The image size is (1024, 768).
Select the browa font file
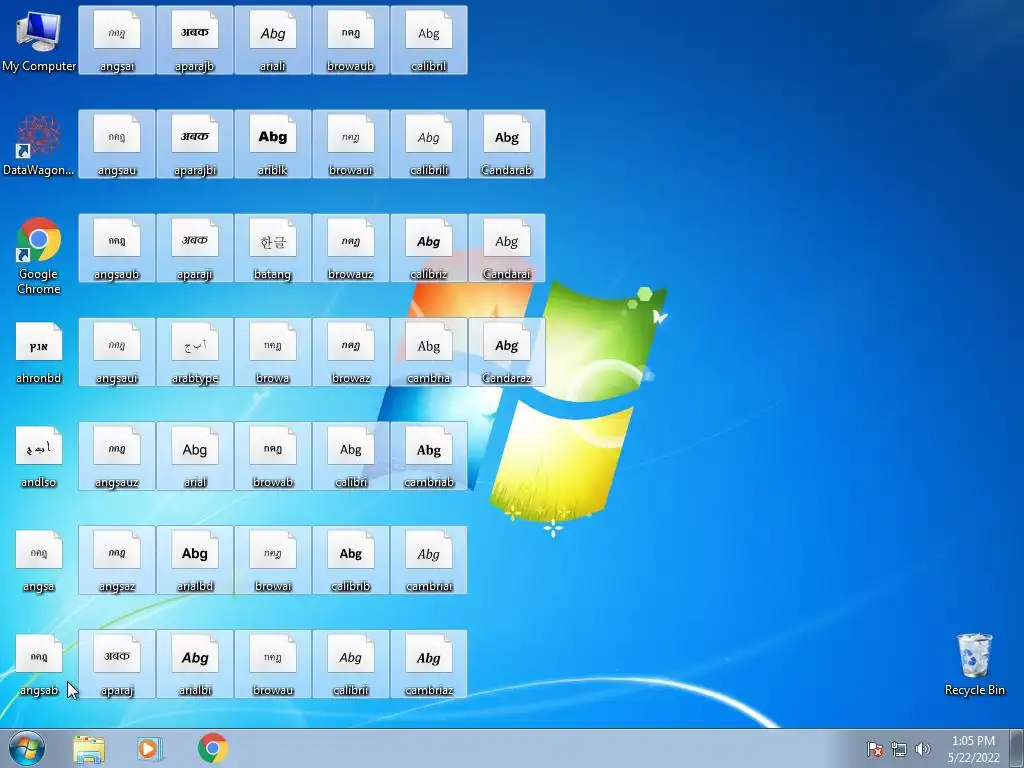(x=273, y=352)
